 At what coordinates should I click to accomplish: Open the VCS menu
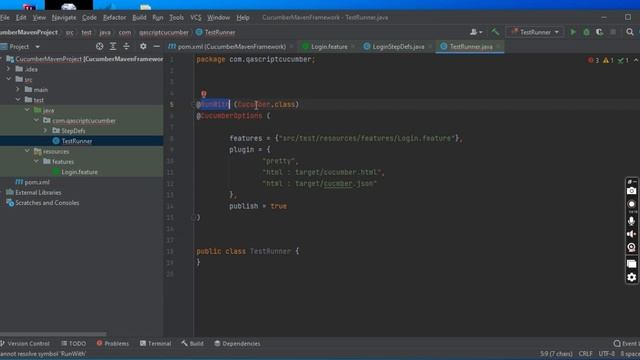click(x=196, y=18)
